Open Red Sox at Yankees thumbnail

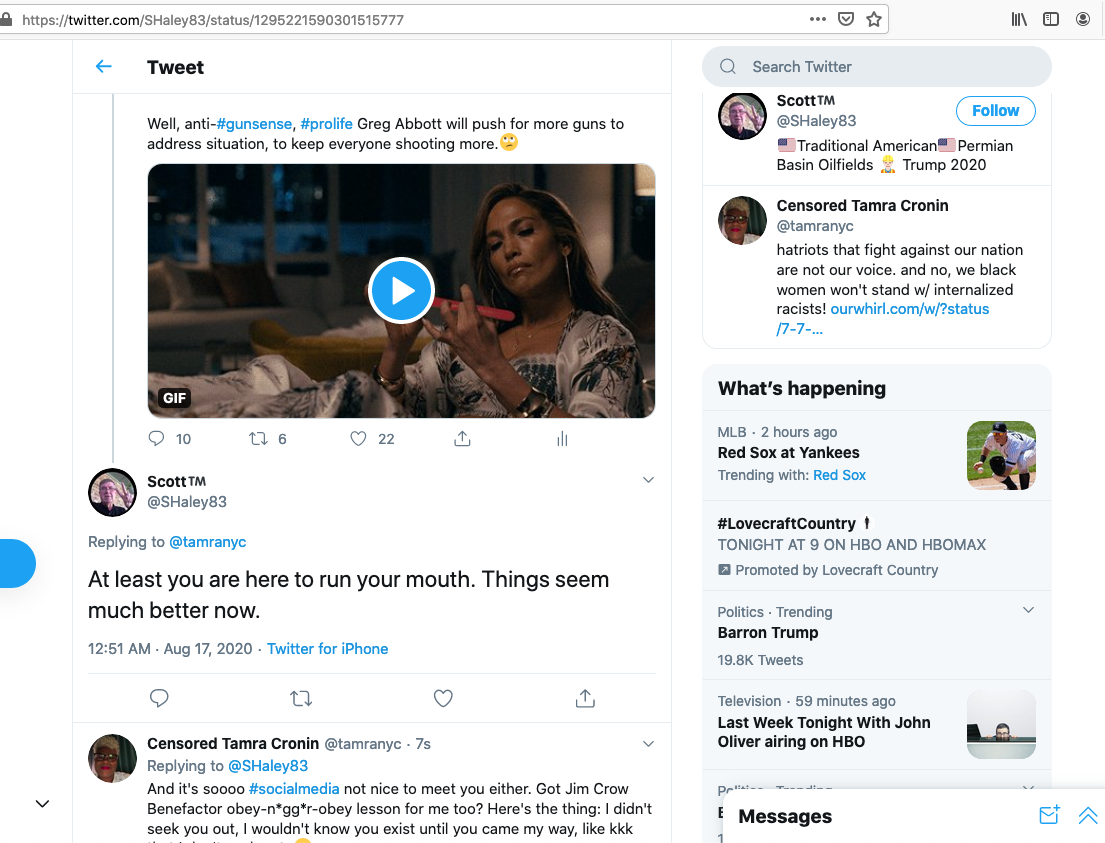(1001, 455)
